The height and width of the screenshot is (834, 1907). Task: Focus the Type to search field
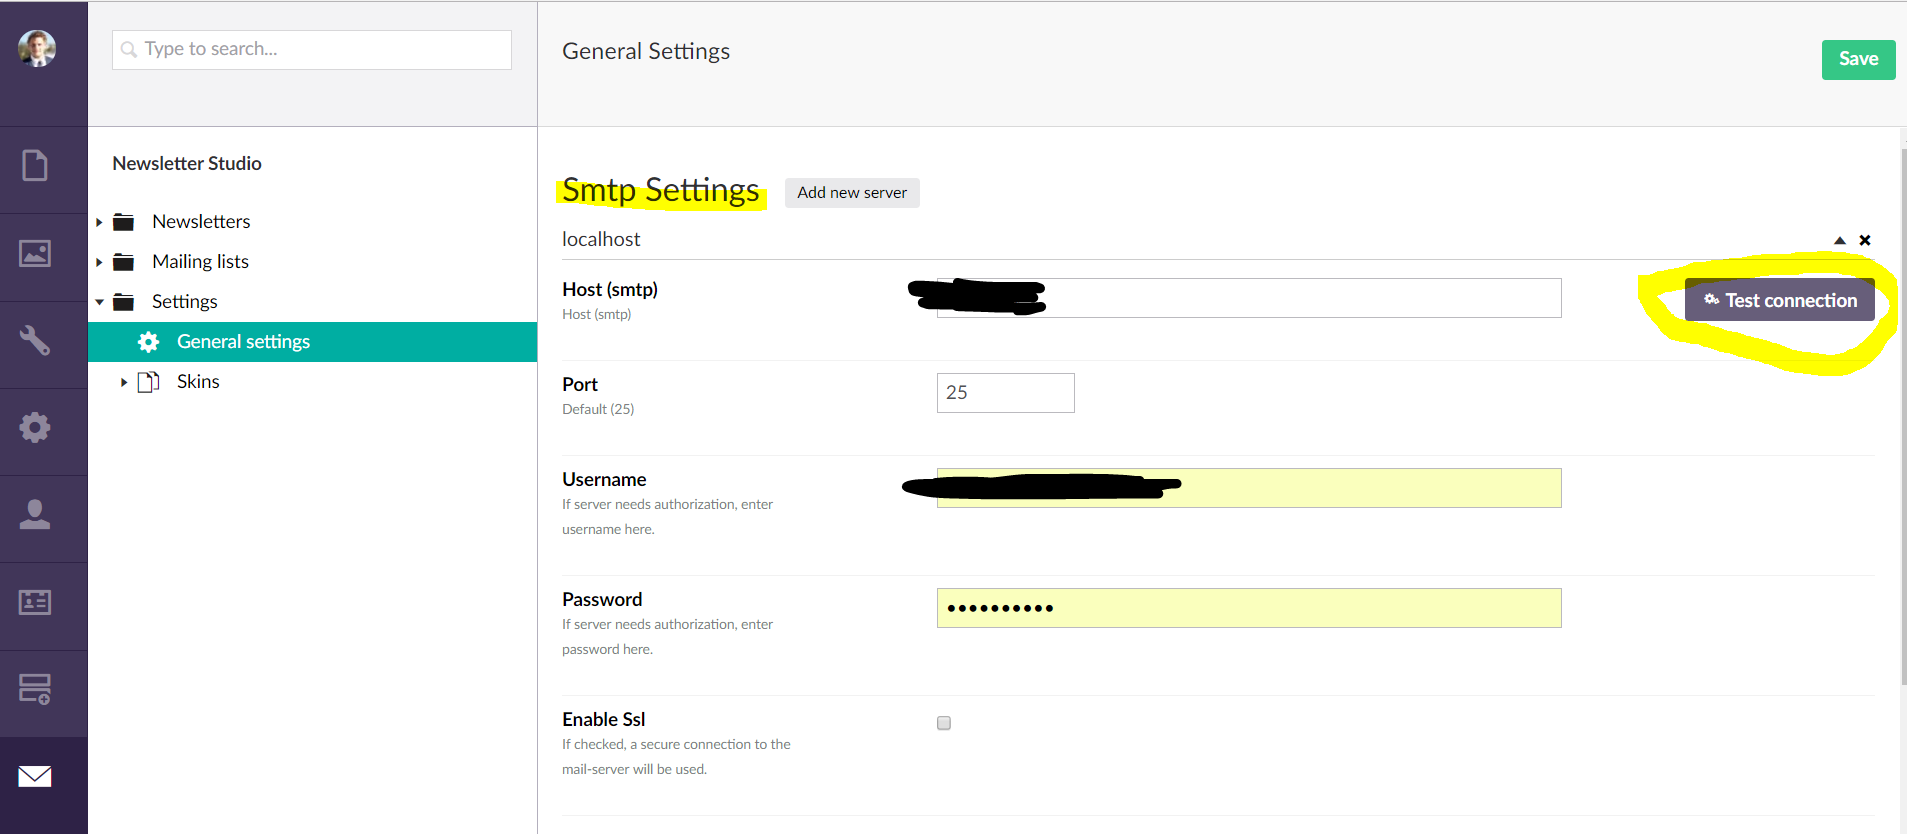click(312, 49)
